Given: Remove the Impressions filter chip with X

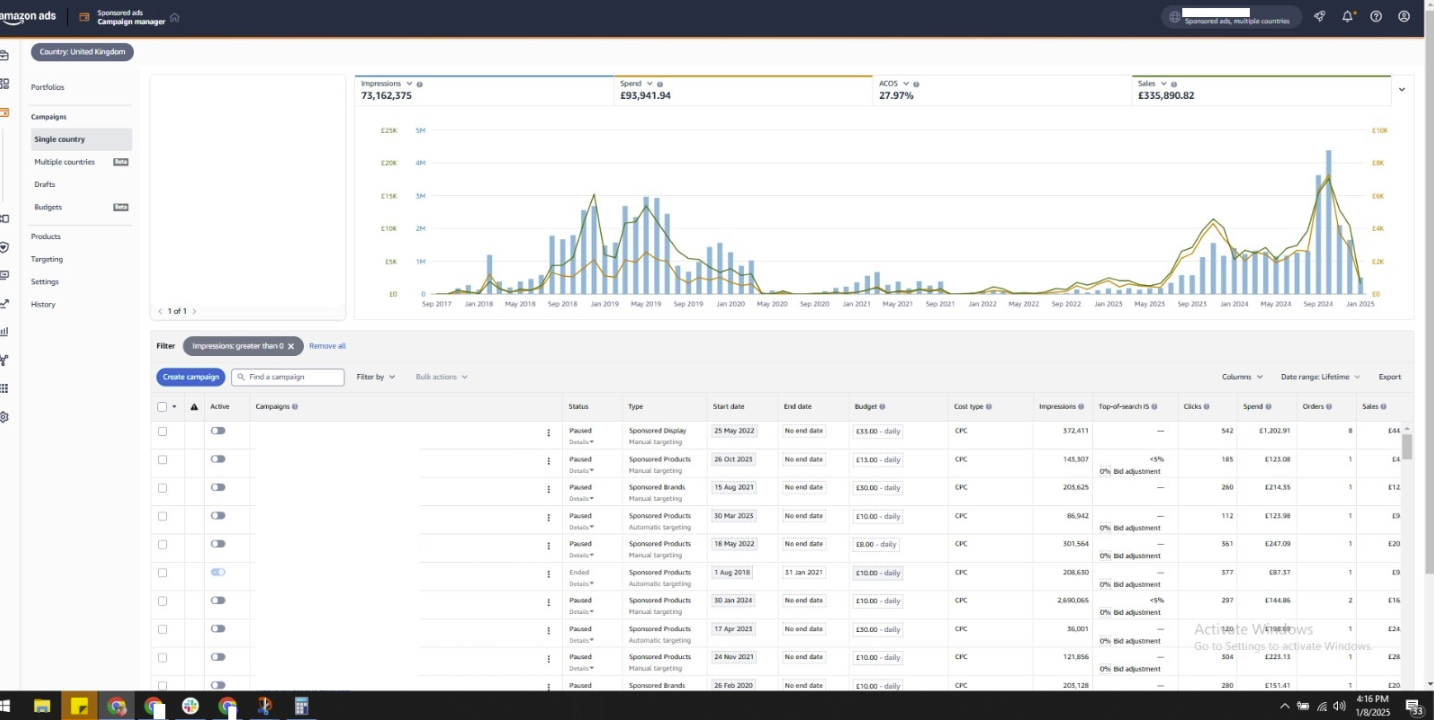Looking at the screenshot, I should coord(291,346).
